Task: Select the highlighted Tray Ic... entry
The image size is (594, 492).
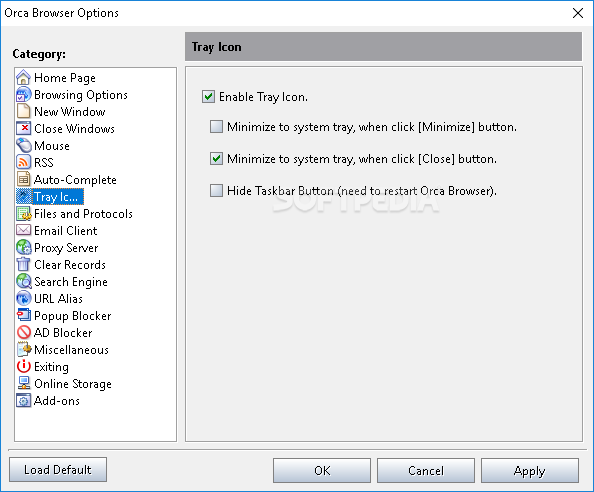Action: point(58,197)
